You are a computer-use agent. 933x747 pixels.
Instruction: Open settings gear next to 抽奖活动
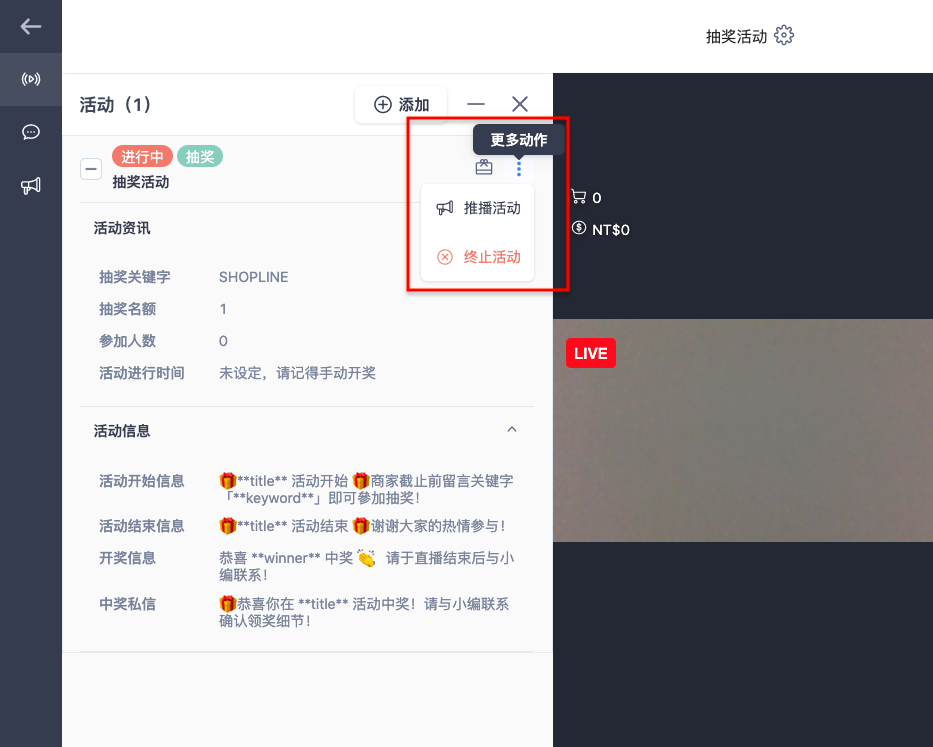click(x=784, y=36)
